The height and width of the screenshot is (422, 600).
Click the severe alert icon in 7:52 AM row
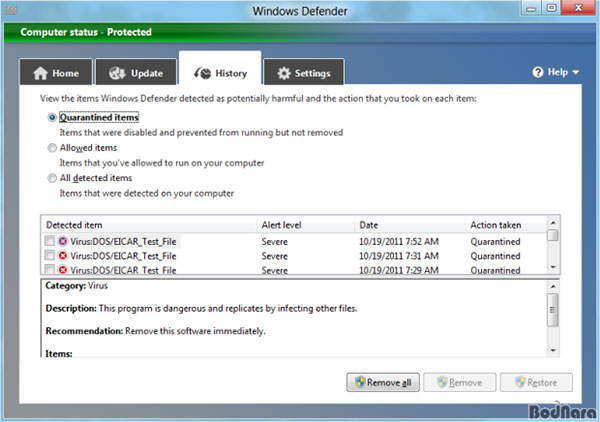click(x=63, y=241)
